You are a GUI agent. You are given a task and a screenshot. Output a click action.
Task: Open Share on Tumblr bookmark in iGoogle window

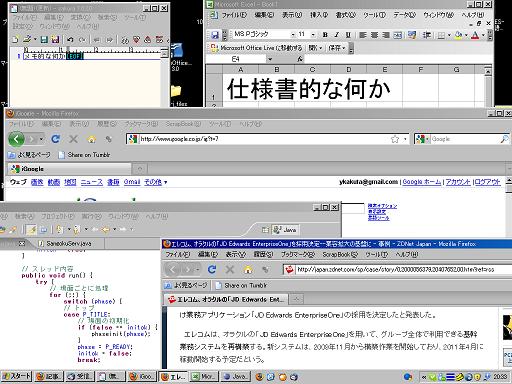point(84,155)
